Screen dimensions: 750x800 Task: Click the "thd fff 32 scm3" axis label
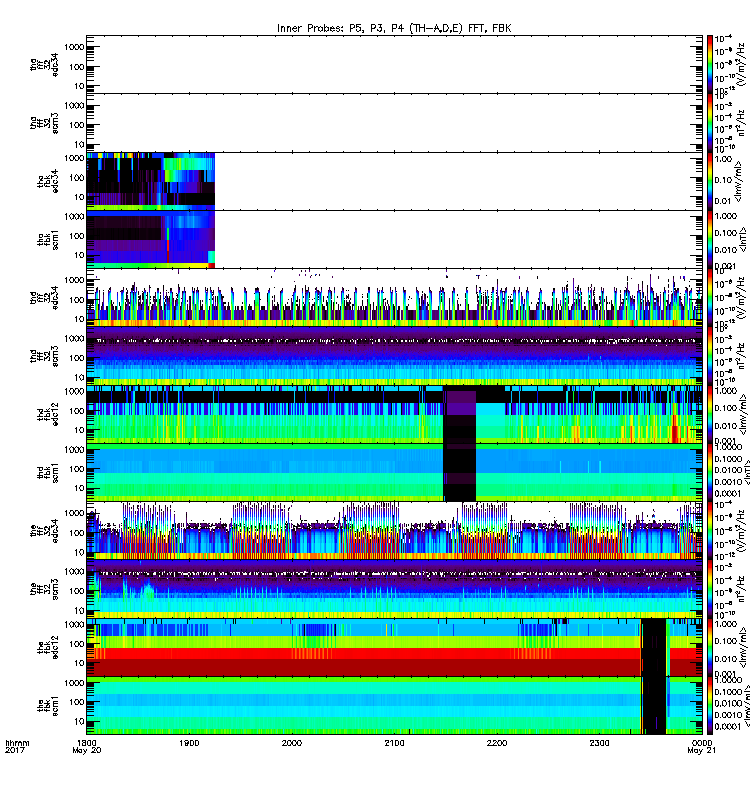[44, 356]
